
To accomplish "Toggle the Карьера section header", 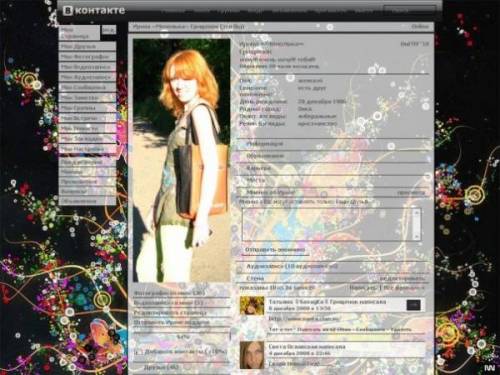I will pyautogui.click(x=333, y=168).
